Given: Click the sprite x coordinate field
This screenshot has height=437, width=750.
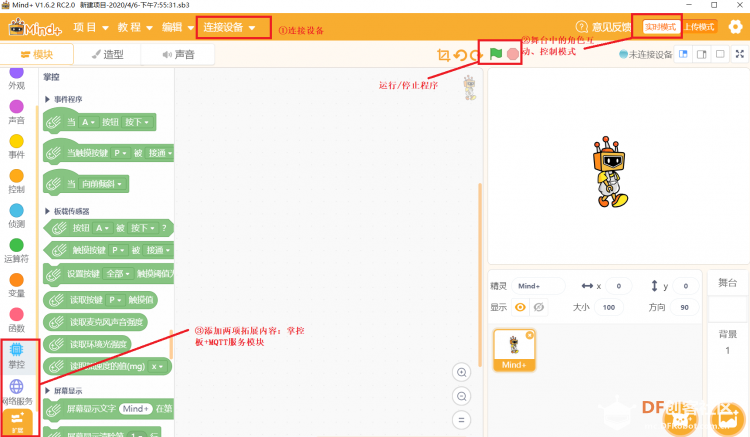Looking at the screenshot, I should click(x=618, y=286).
